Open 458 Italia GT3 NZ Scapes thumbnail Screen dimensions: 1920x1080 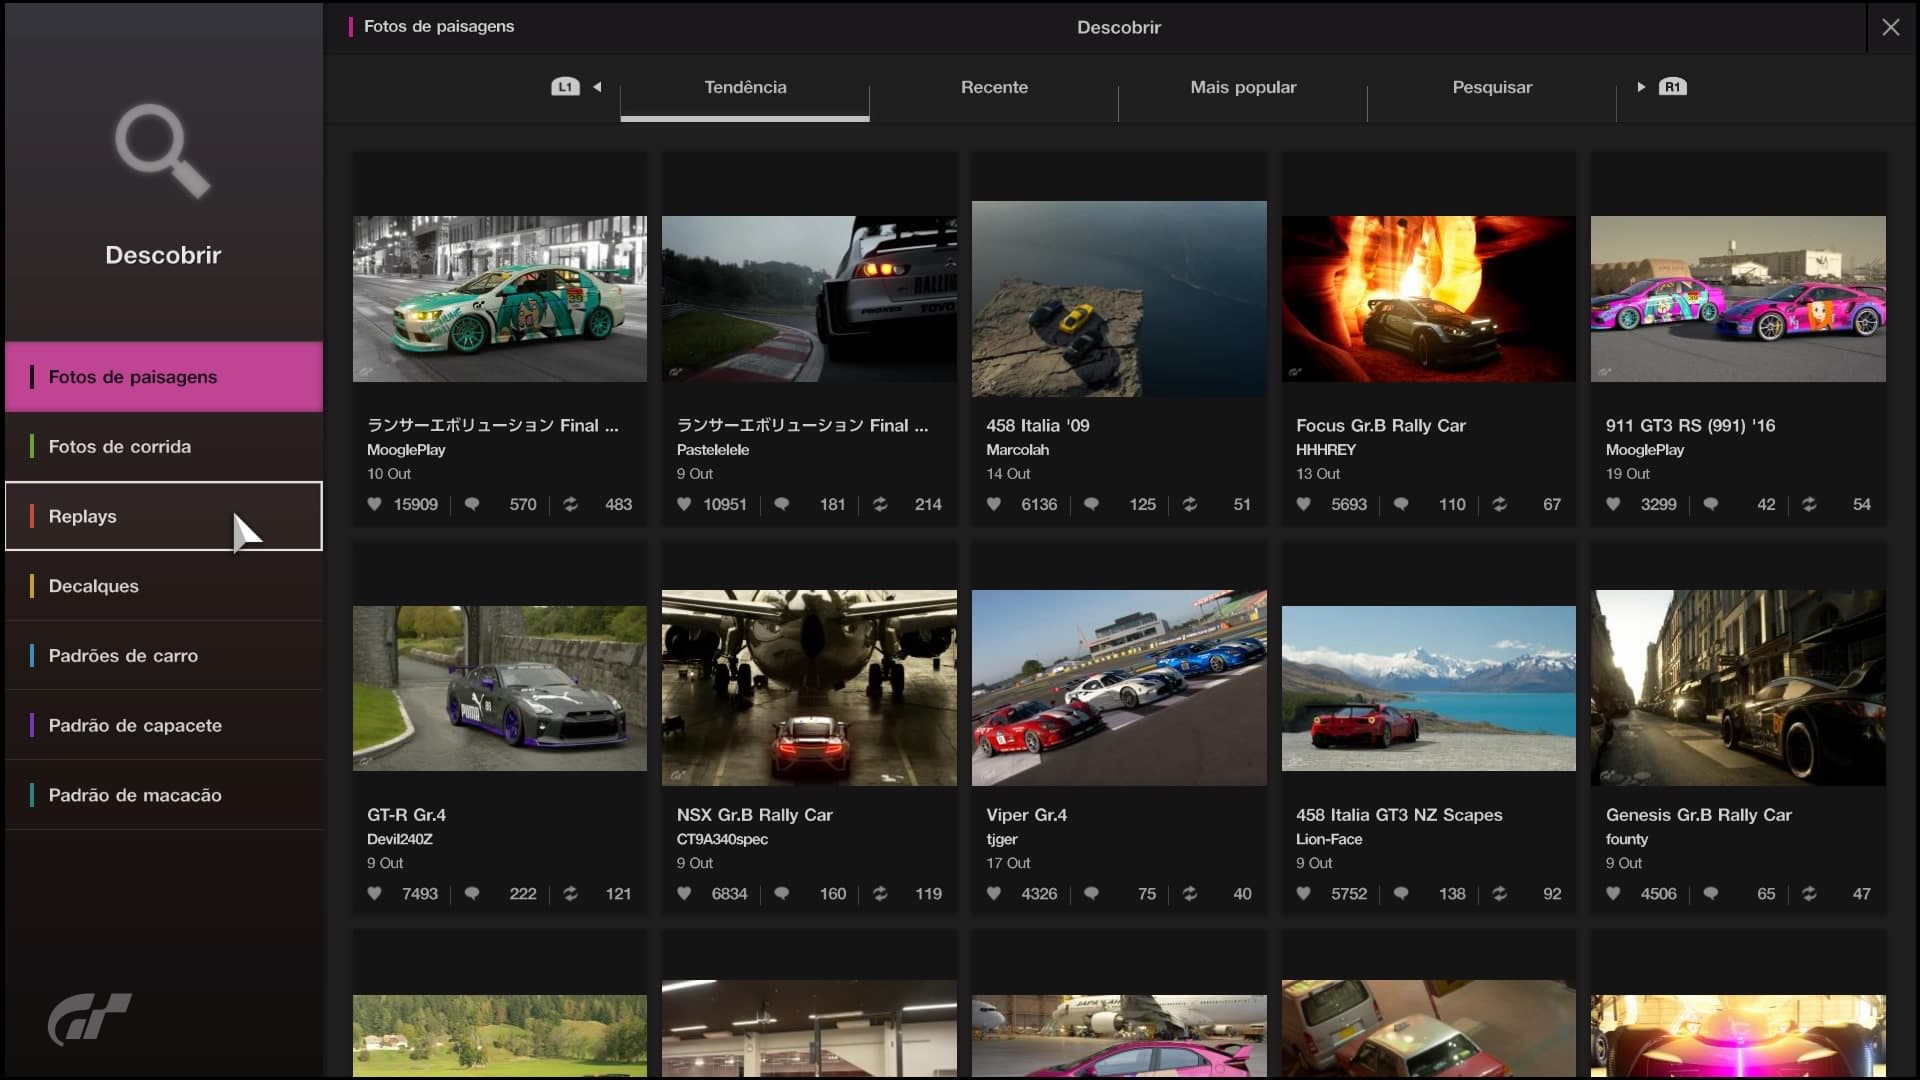click(x=1428, y=688)
